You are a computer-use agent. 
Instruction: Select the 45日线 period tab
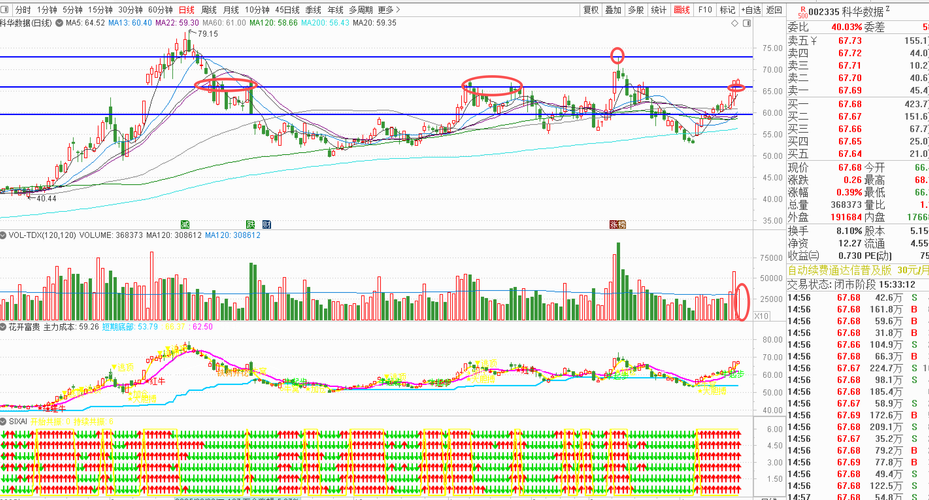[287, 9]
